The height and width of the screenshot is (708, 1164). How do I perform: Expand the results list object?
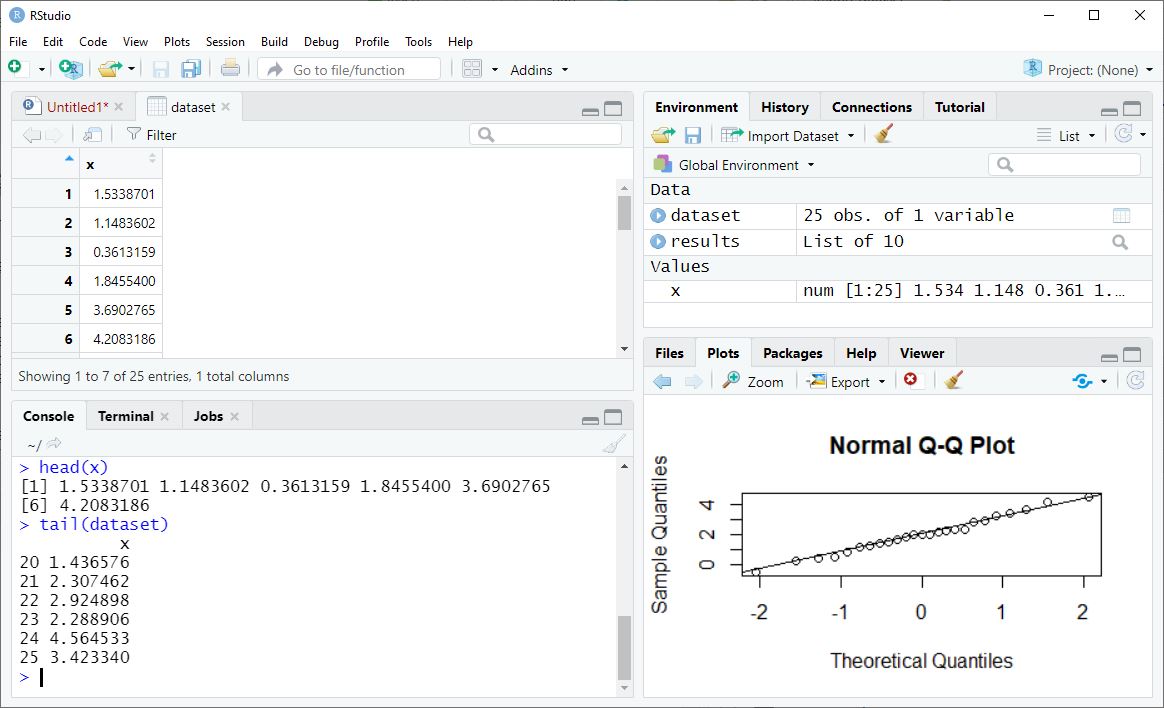[x=660, y=240]
